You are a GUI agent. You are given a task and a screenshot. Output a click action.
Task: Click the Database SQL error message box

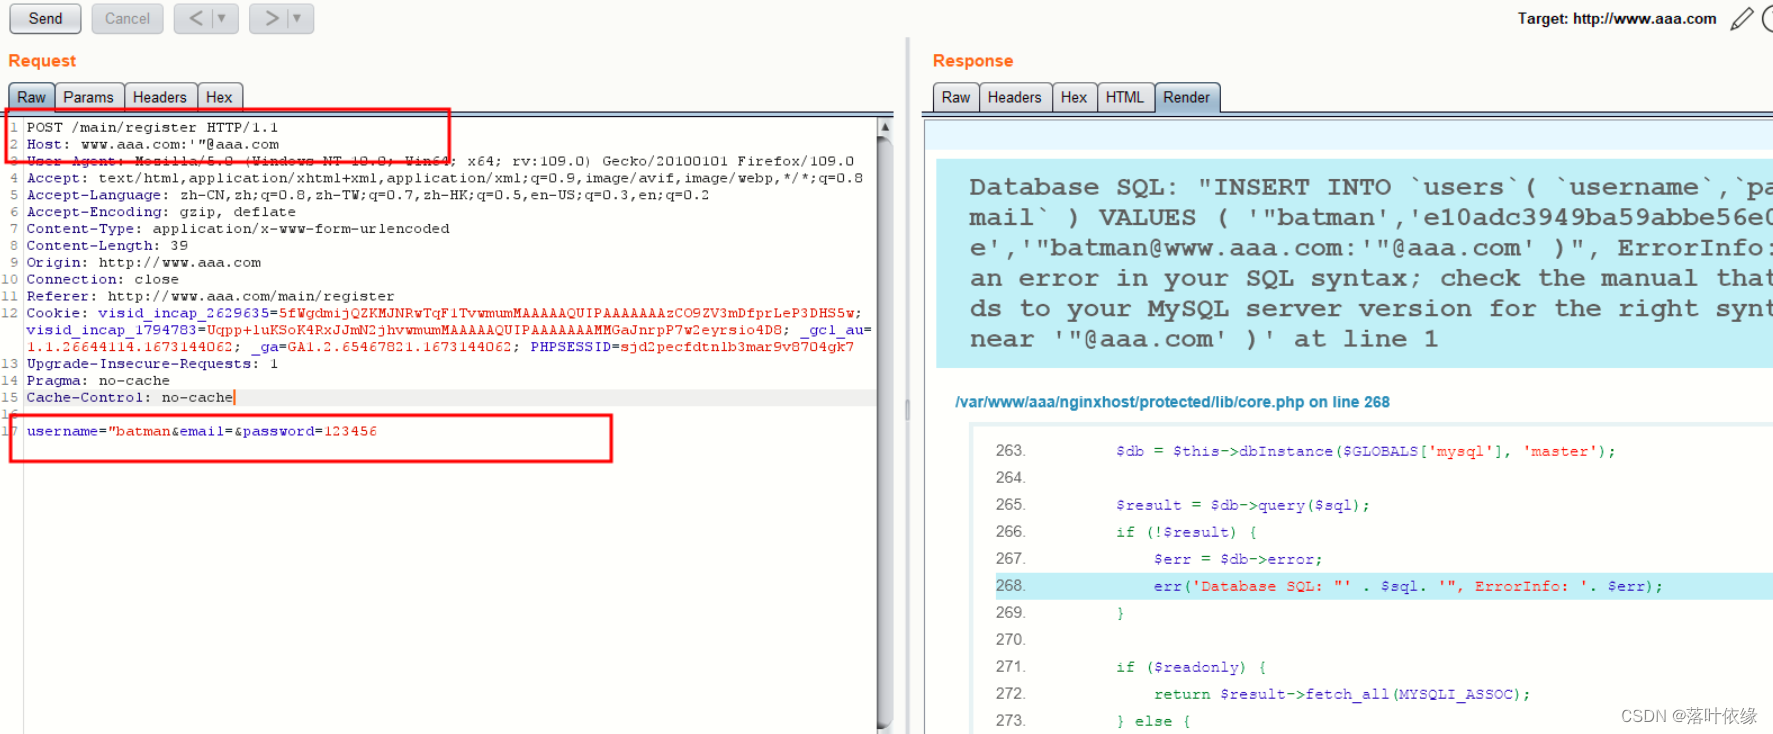[x=1354, y=263]
